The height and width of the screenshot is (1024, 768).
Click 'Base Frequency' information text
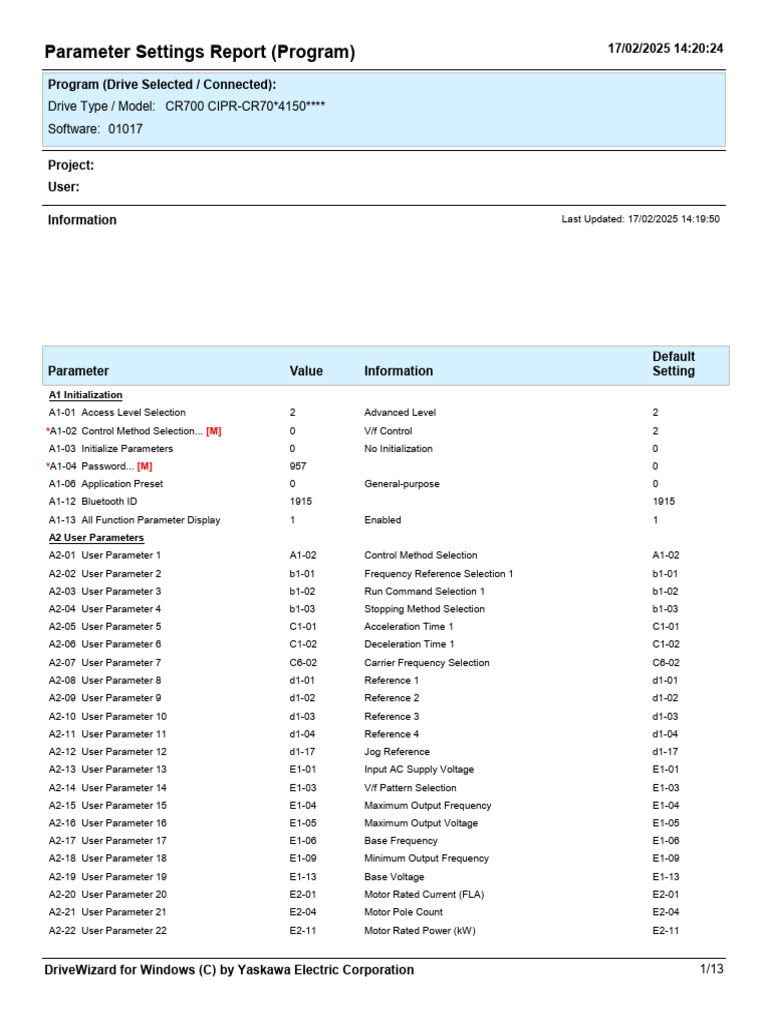pos(401,840)
